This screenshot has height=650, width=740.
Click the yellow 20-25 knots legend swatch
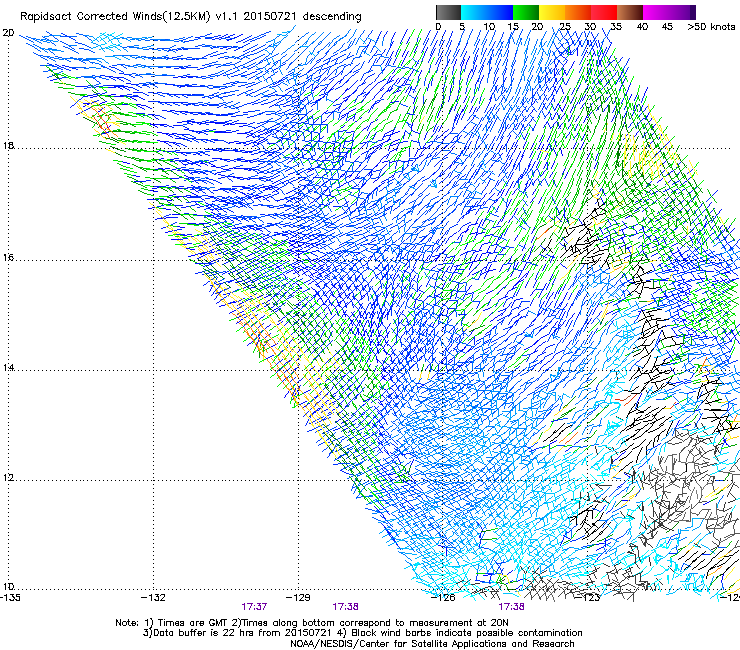coord(552,12)
